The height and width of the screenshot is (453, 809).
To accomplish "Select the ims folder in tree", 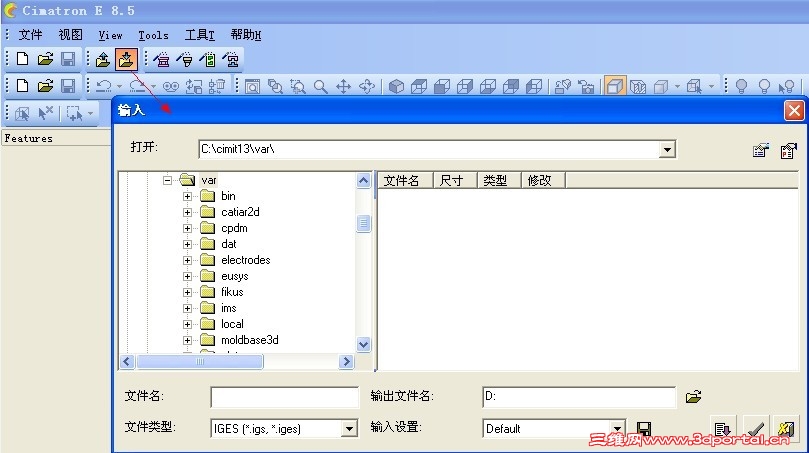I will [229, 308].
